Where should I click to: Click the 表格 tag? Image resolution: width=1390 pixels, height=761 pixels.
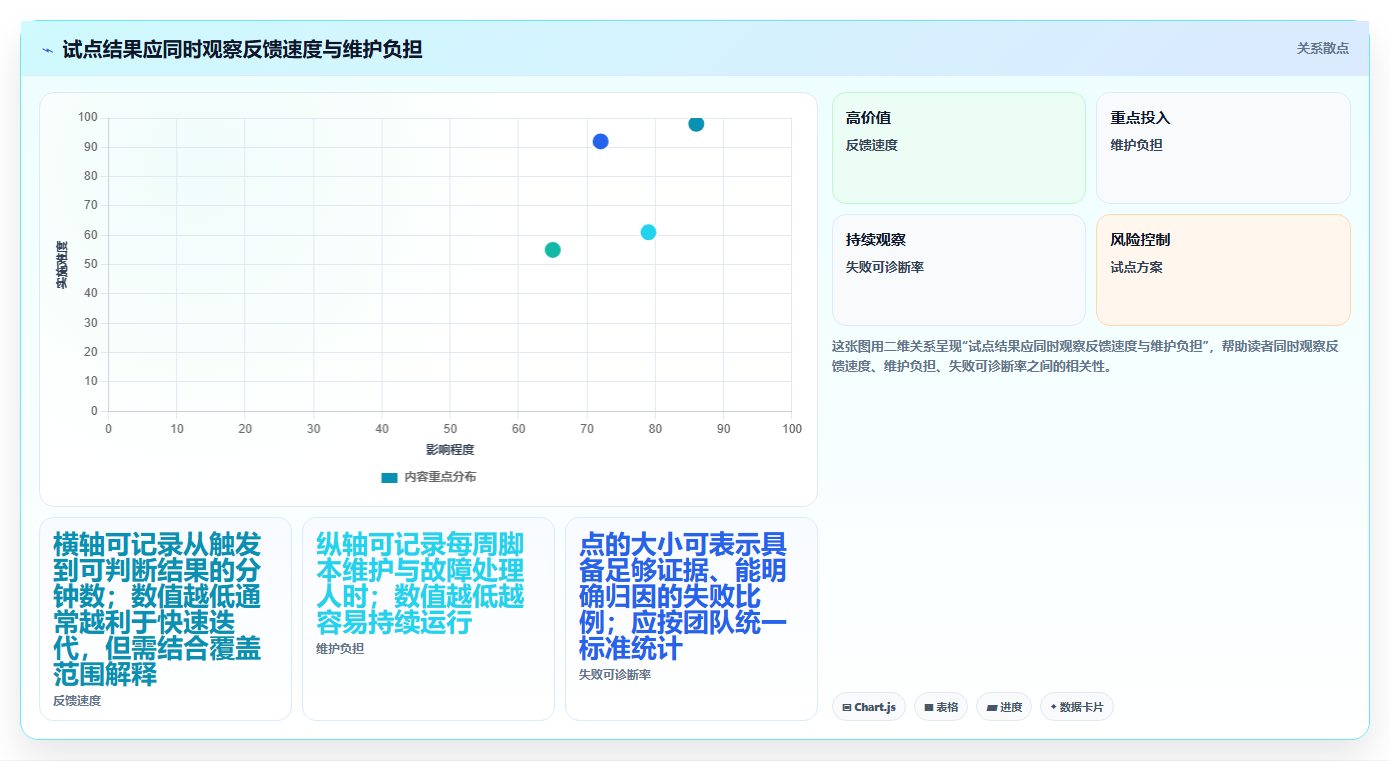941,707
